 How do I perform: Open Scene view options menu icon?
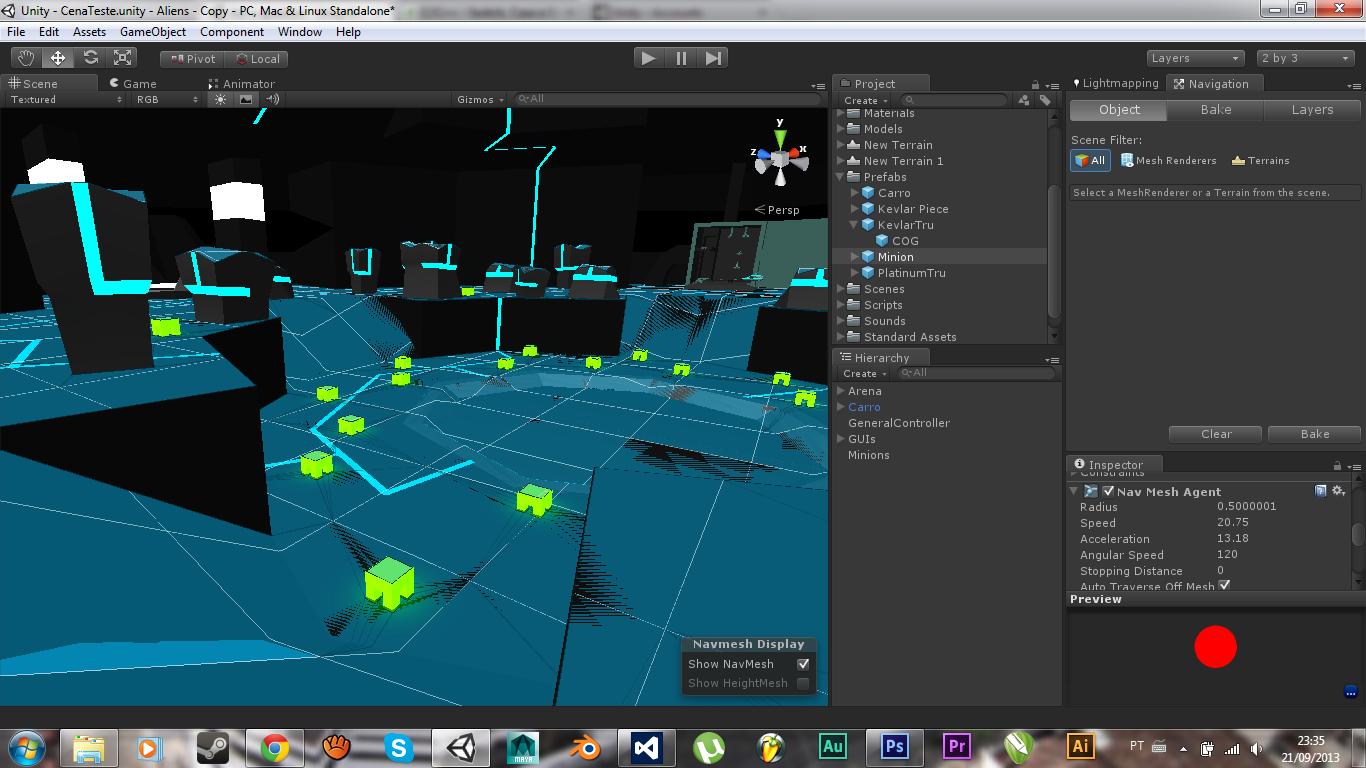[x=819, y=85]
